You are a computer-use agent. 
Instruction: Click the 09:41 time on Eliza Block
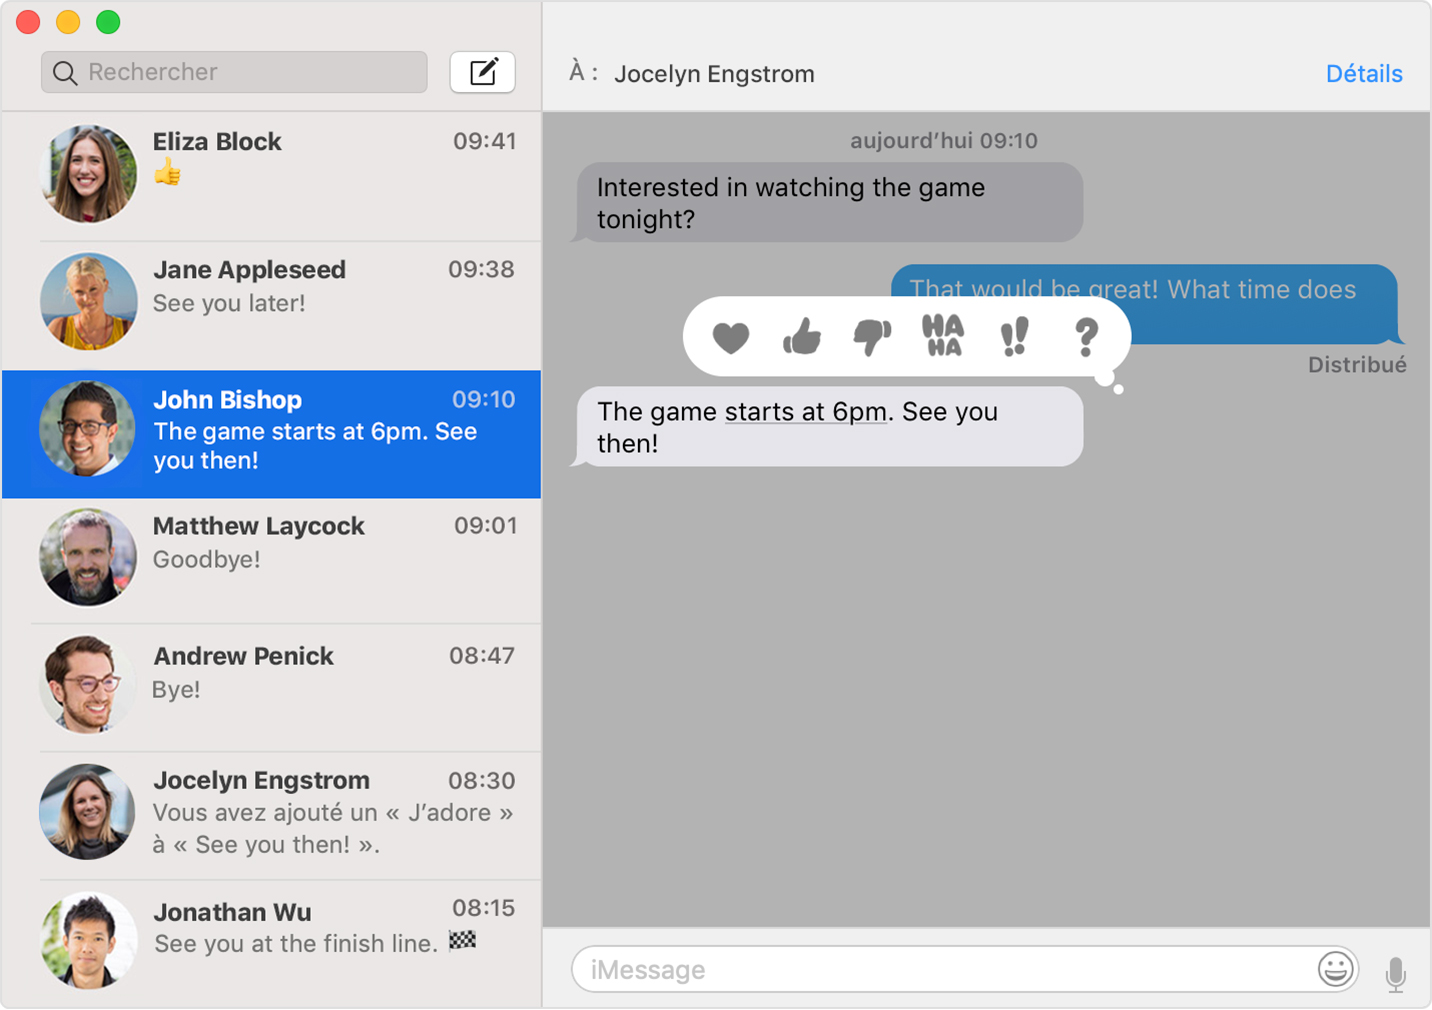tap(485, 141)
